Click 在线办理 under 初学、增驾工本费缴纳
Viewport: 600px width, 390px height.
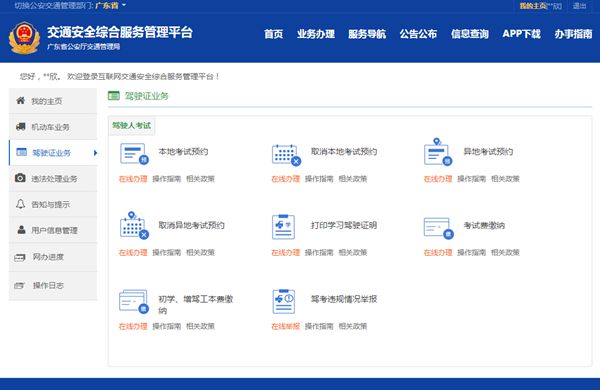click(x=133, y=326)
